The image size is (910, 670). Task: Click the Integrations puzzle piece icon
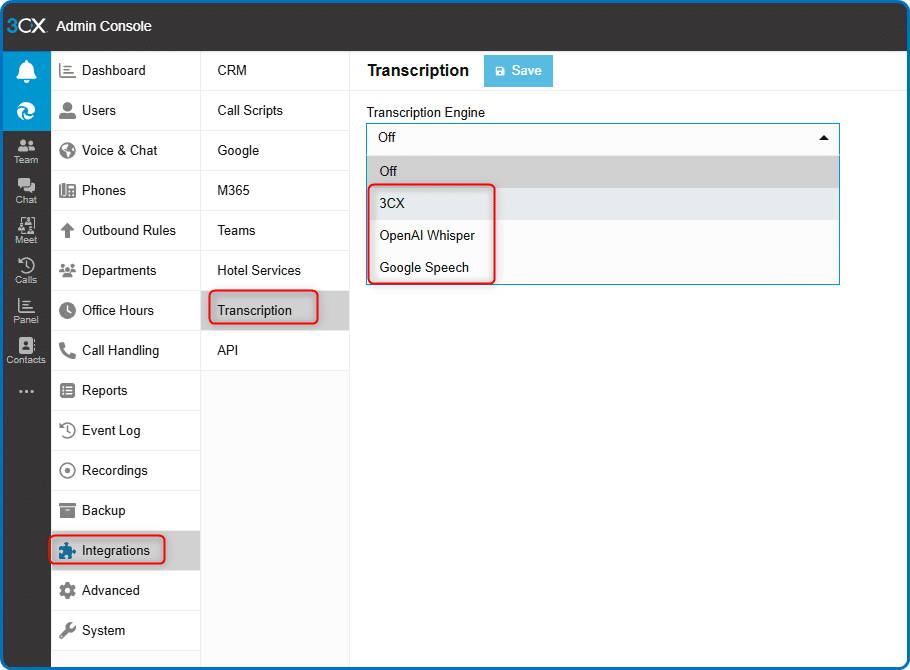pos(67,550)
